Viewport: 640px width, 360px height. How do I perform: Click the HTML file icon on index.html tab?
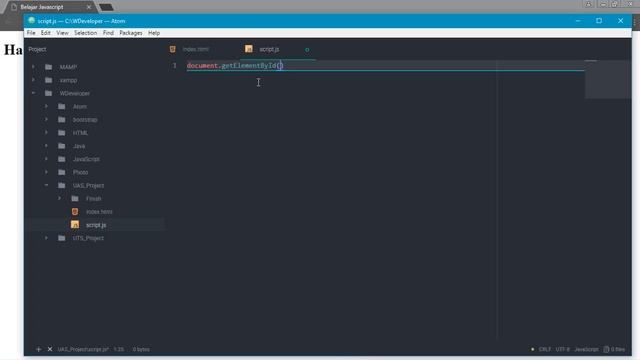[x=173, y=49]
